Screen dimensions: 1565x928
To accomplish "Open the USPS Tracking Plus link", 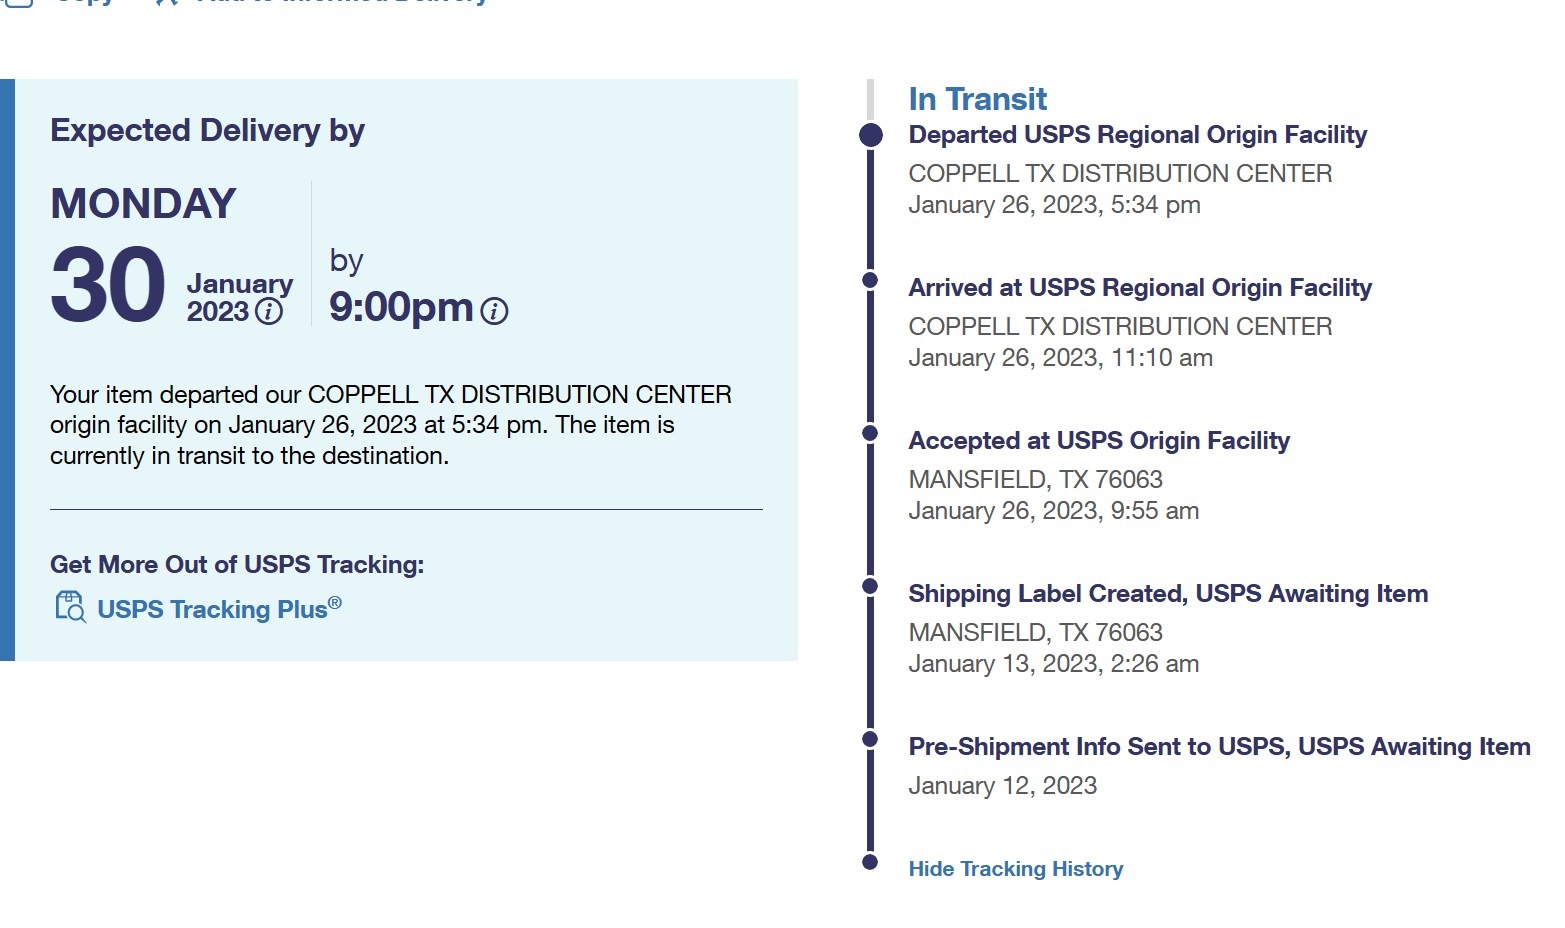I will (219, 608).
